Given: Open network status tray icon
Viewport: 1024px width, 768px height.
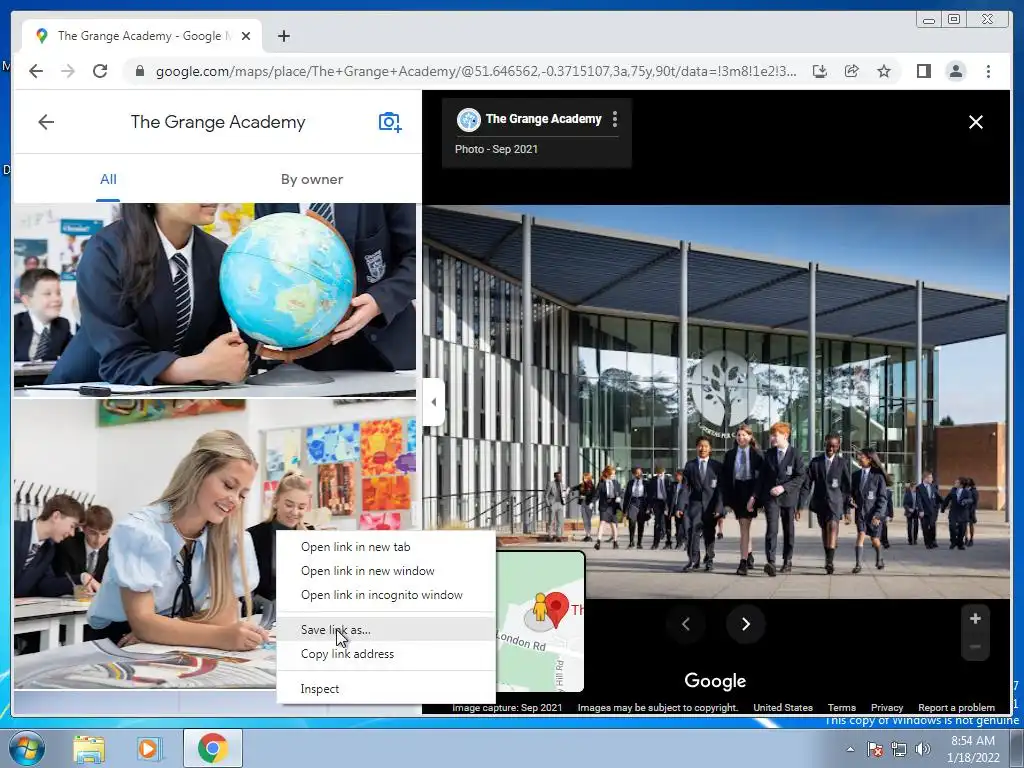Looking at the screenshot, I should pos(899,748).
